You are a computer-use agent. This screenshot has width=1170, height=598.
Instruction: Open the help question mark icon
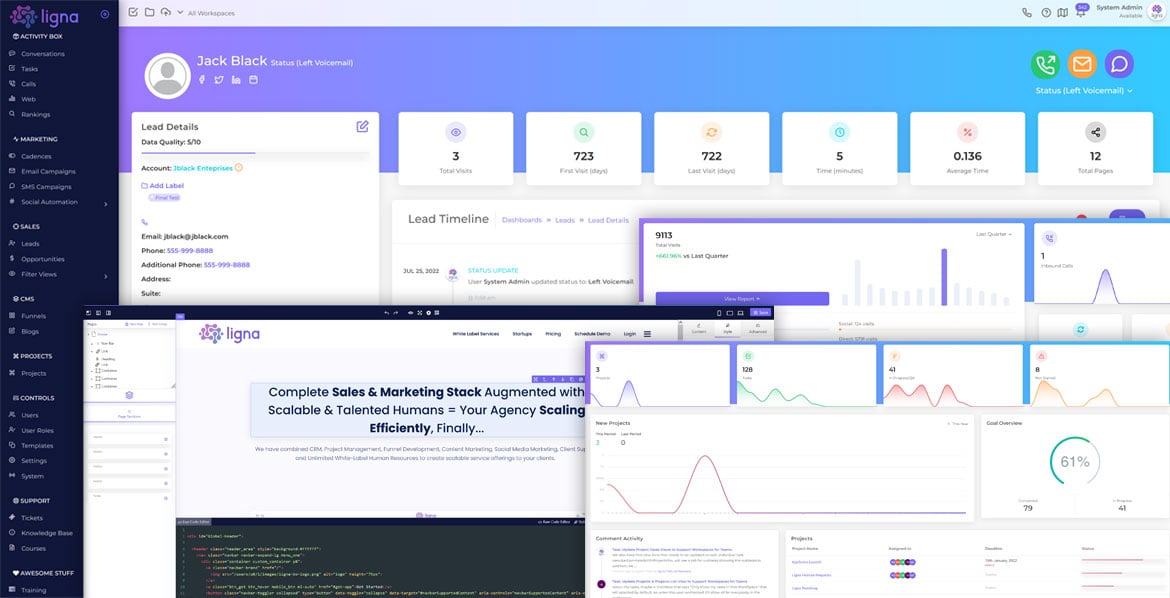point(1046,13)
